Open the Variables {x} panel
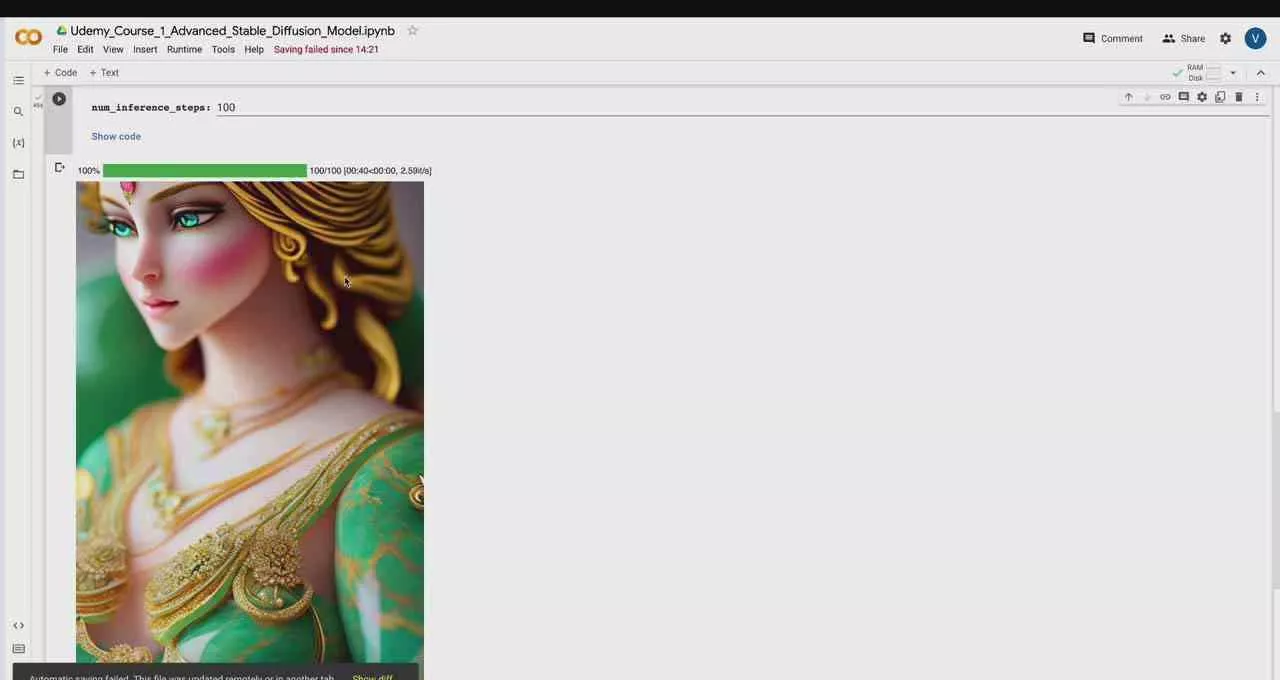This screenshot has height=680, width=1280. click(18, 143)
